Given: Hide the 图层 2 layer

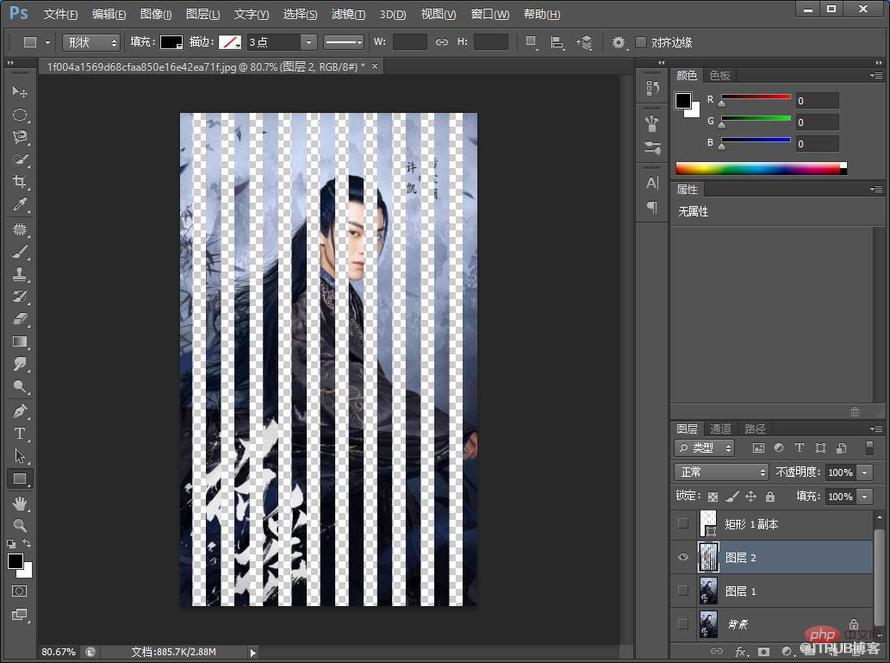Looking at the screenshot, I should click(x=683, y=557).
